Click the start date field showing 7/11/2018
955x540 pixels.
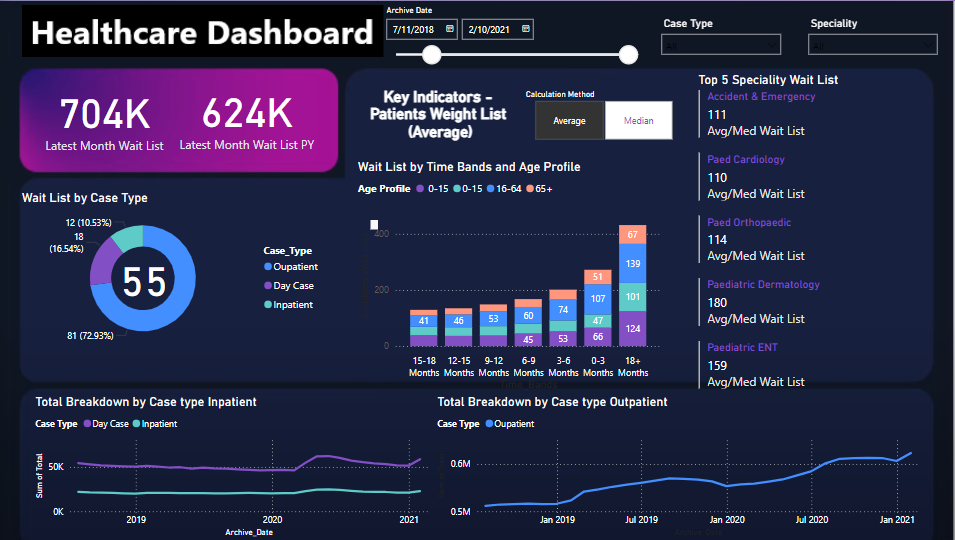[x=414, y=30]
